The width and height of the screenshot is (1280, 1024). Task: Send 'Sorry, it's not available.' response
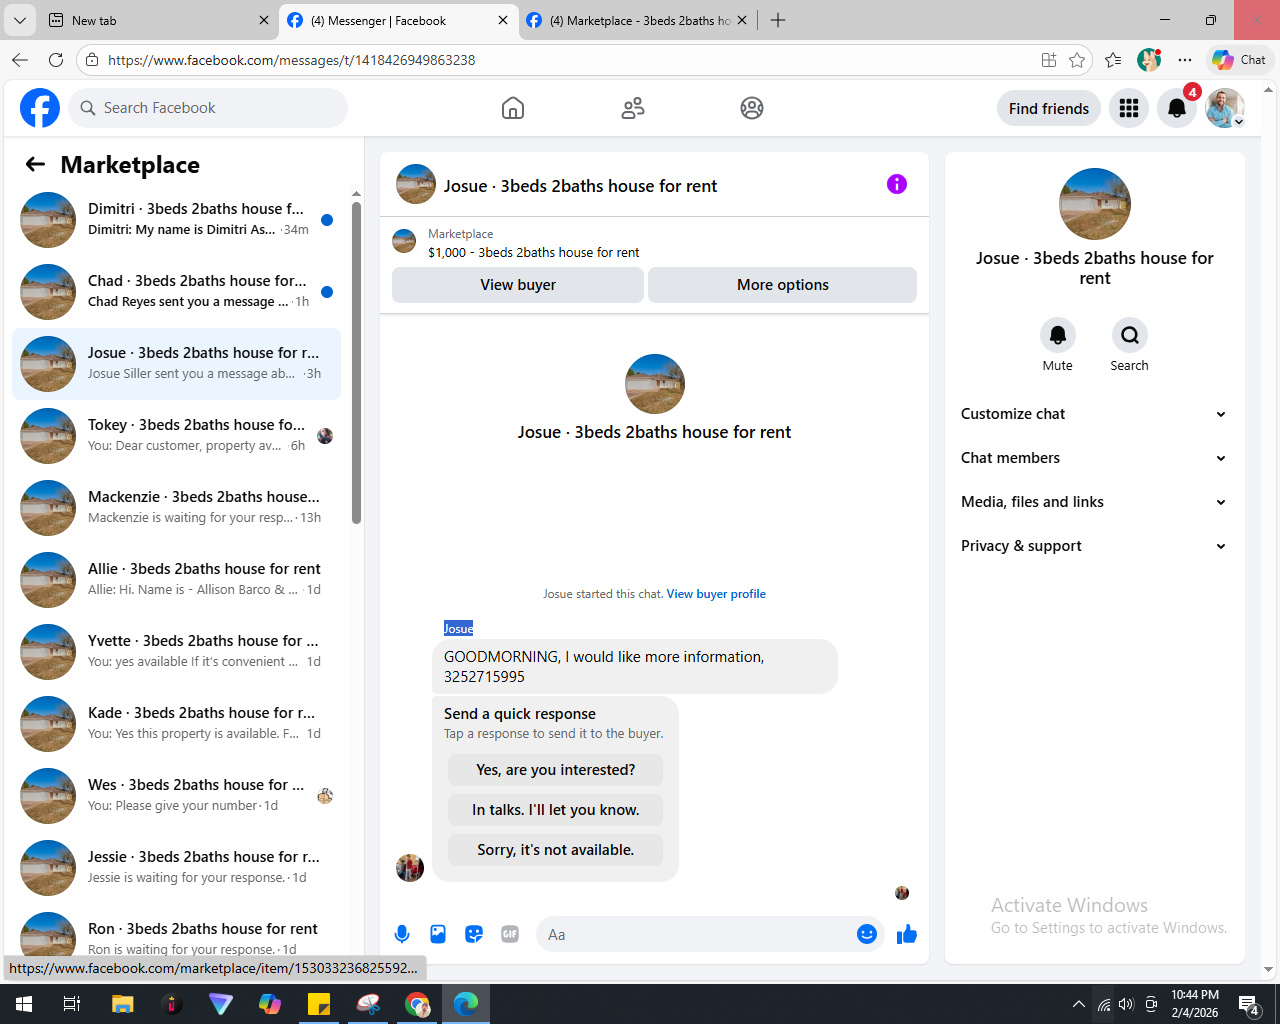pos(556,850)
